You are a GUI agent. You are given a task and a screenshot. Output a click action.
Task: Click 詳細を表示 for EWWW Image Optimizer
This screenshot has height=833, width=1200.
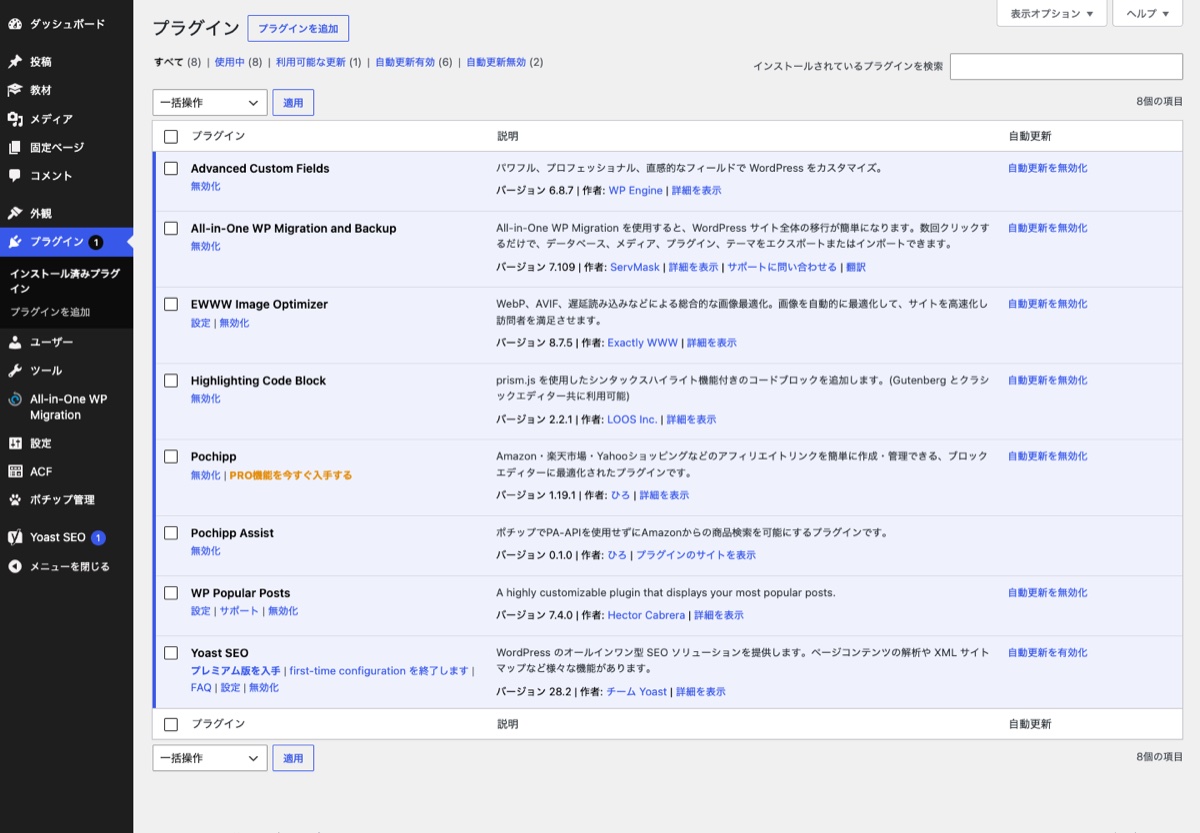712,343
